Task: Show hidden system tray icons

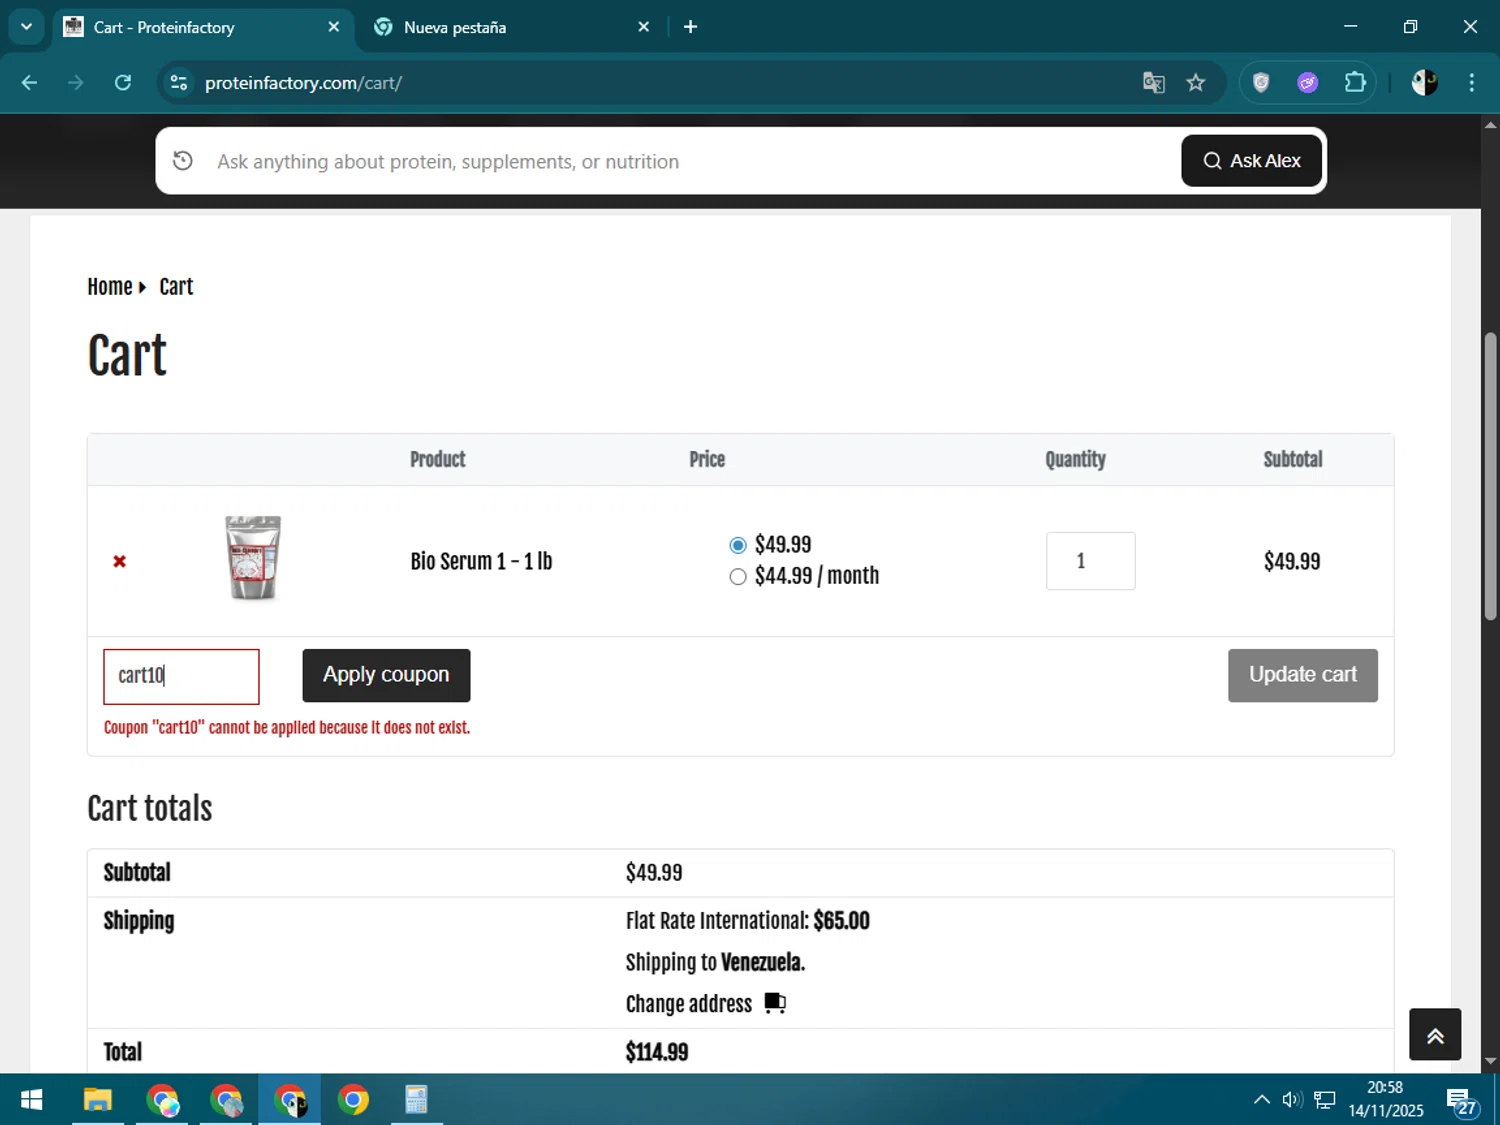Action: [x=1262, y=1100]
